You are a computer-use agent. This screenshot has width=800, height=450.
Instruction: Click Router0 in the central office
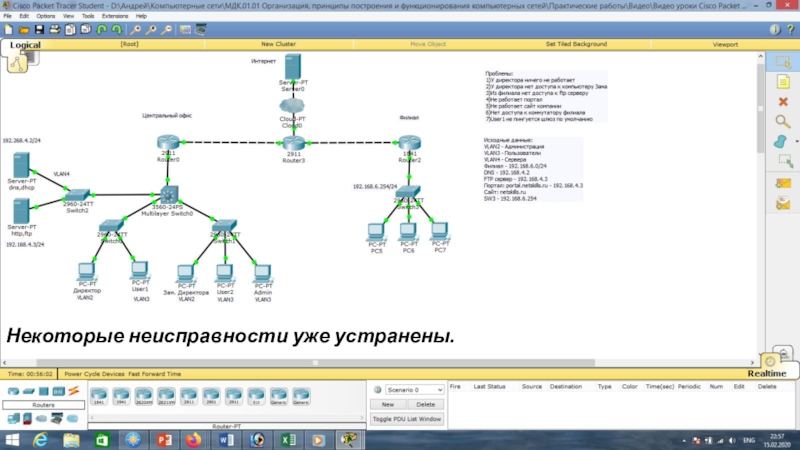pos(168,142)
